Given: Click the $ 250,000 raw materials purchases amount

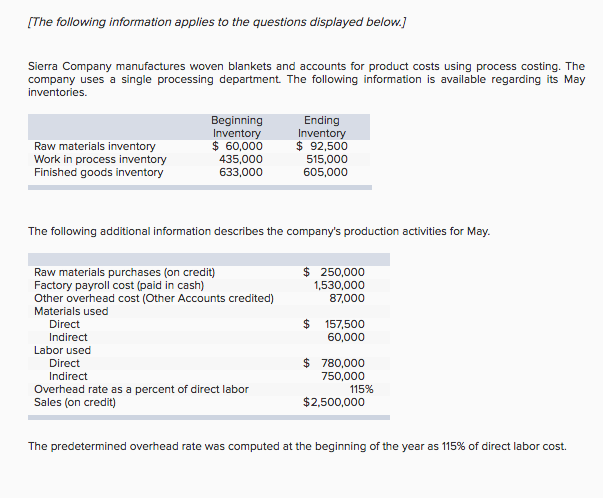Looking at the screenshot, I should click(x=334, y=272).
